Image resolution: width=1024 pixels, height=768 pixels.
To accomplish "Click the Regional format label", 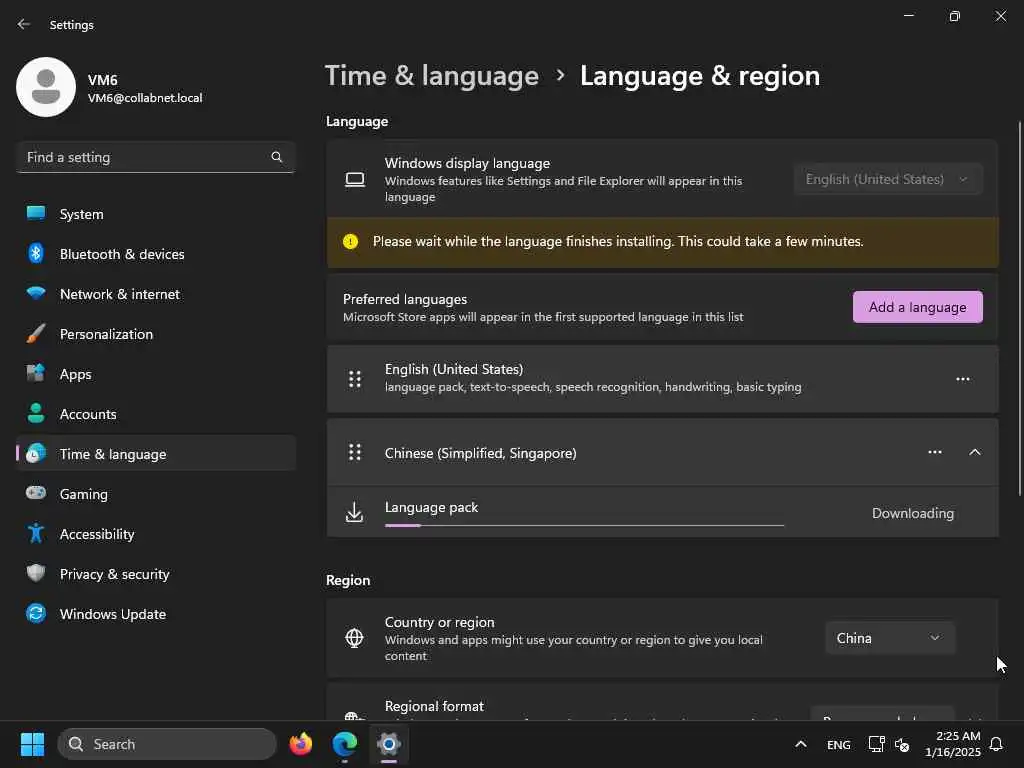I will [x=434, y=706].
